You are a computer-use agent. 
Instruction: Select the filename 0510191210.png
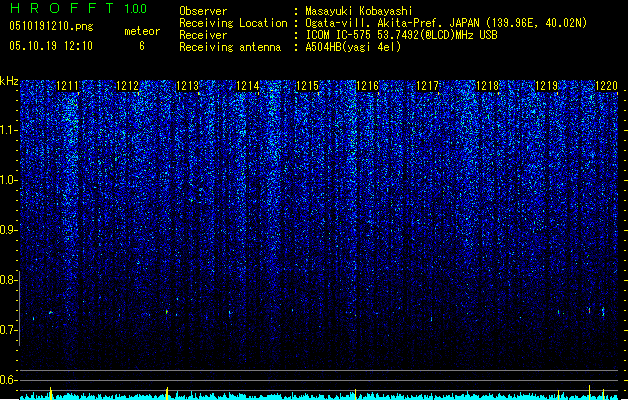point(51,27)
